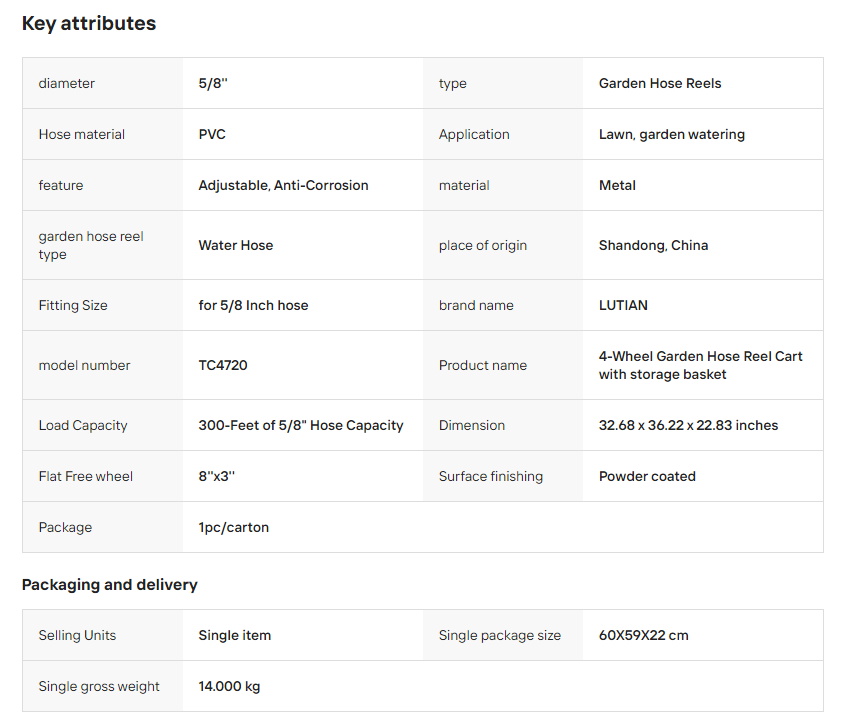Click the Shandong, China origin value

(x=653, y=246)
